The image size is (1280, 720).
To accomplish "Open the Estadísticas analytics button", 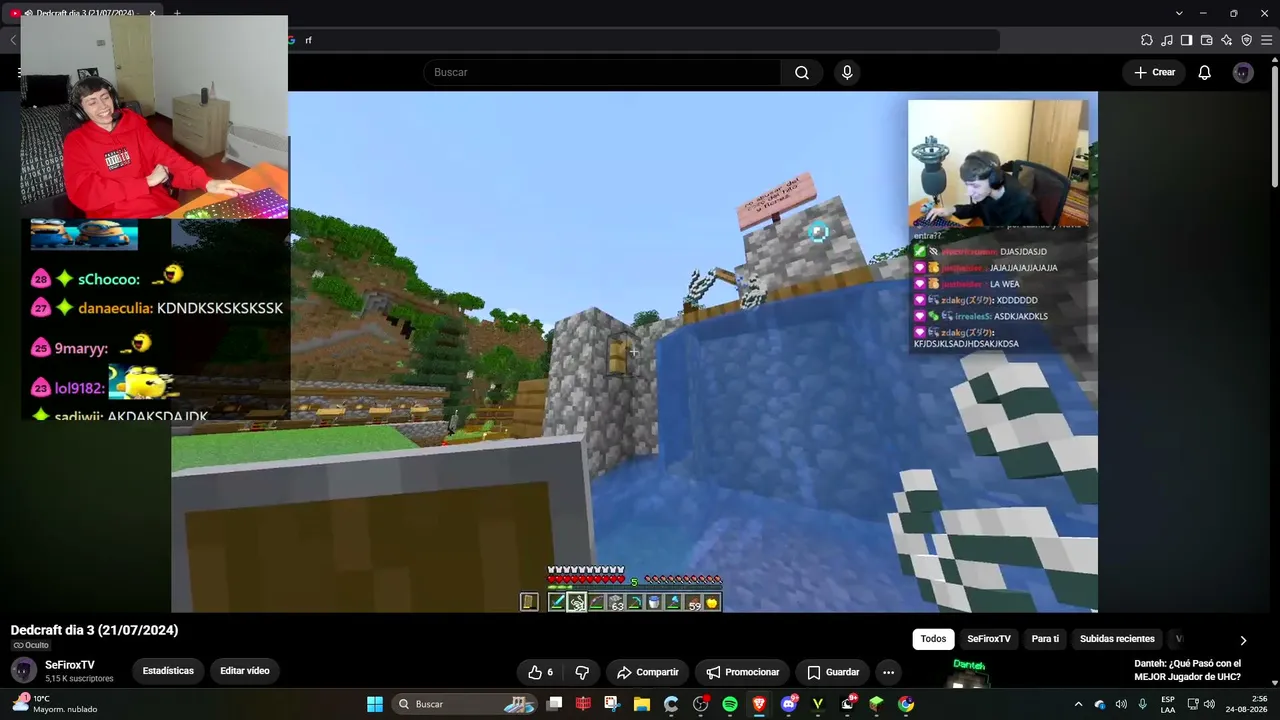I will pos(168,671).
